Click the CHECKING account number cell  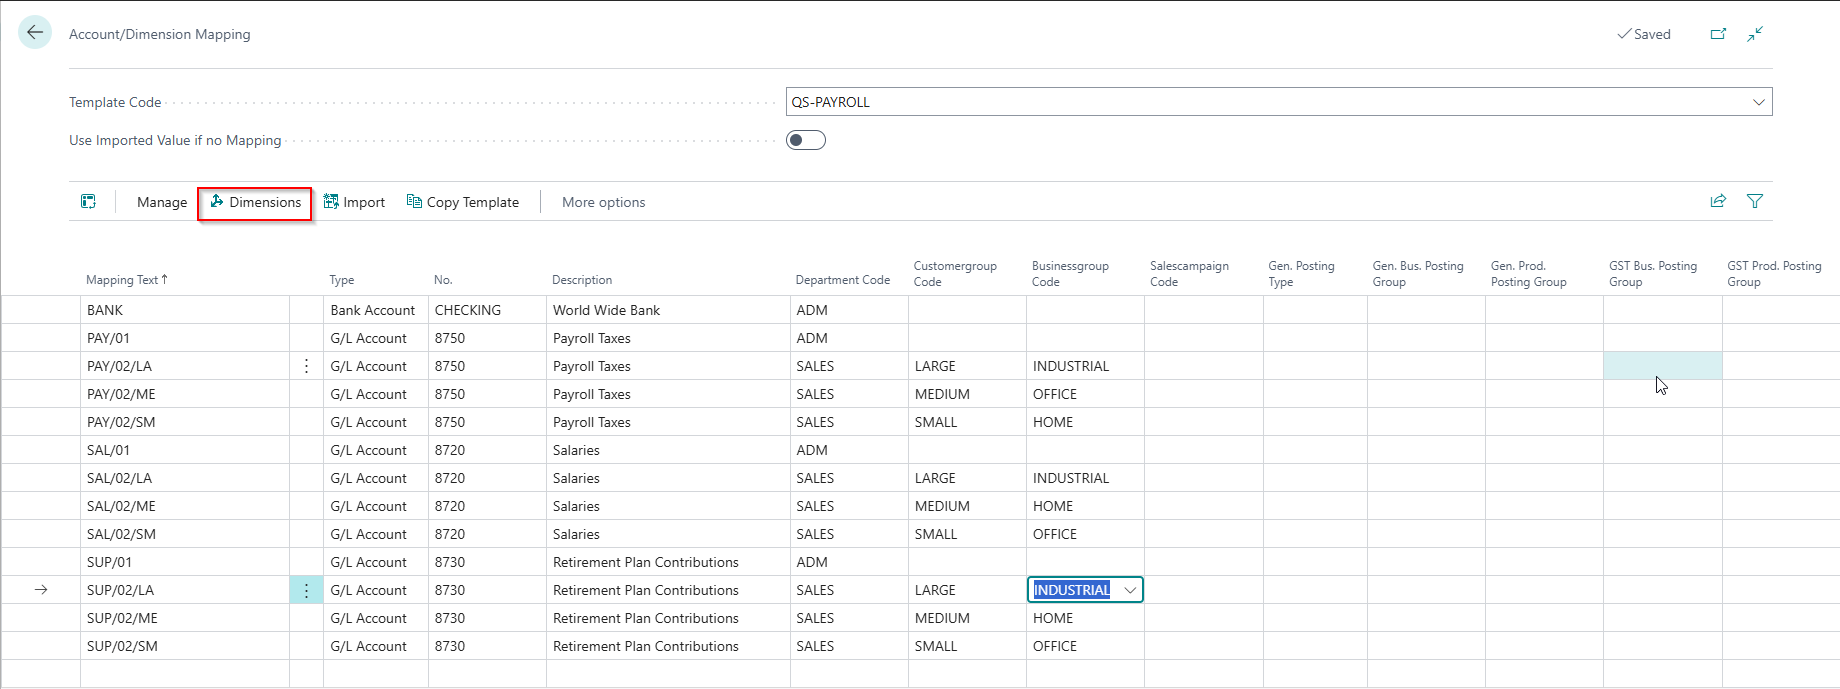(x=487, y=310)
